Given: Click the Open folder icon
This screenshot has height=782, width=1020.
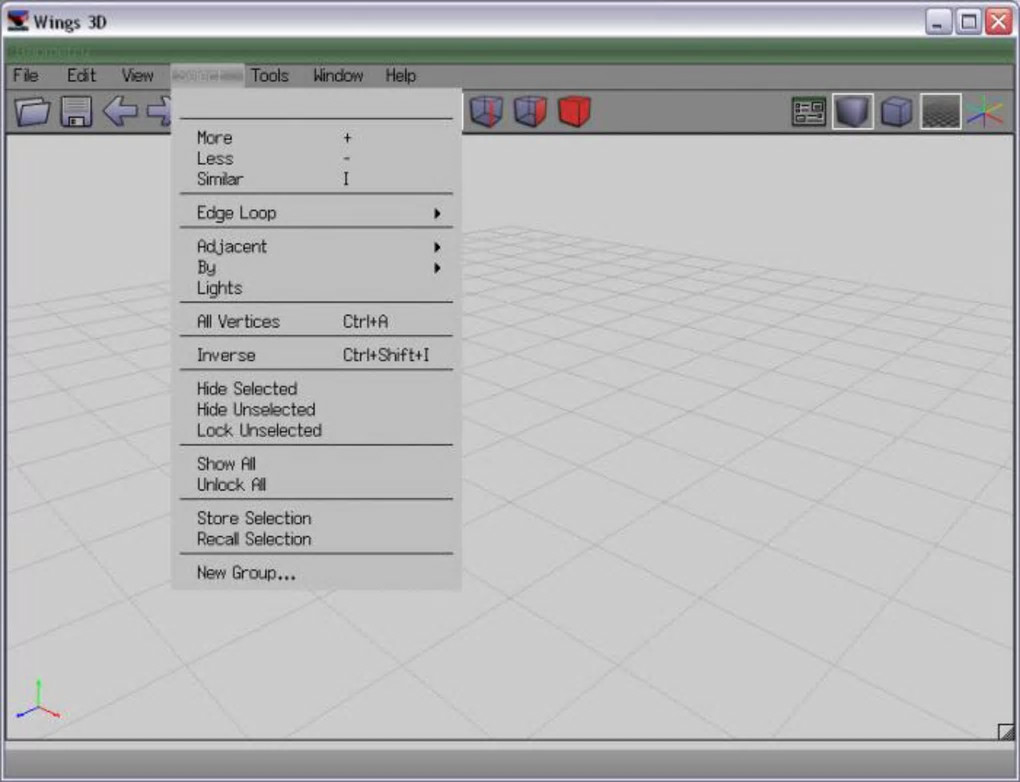Looking at the screenshot, I should (33, 111).
